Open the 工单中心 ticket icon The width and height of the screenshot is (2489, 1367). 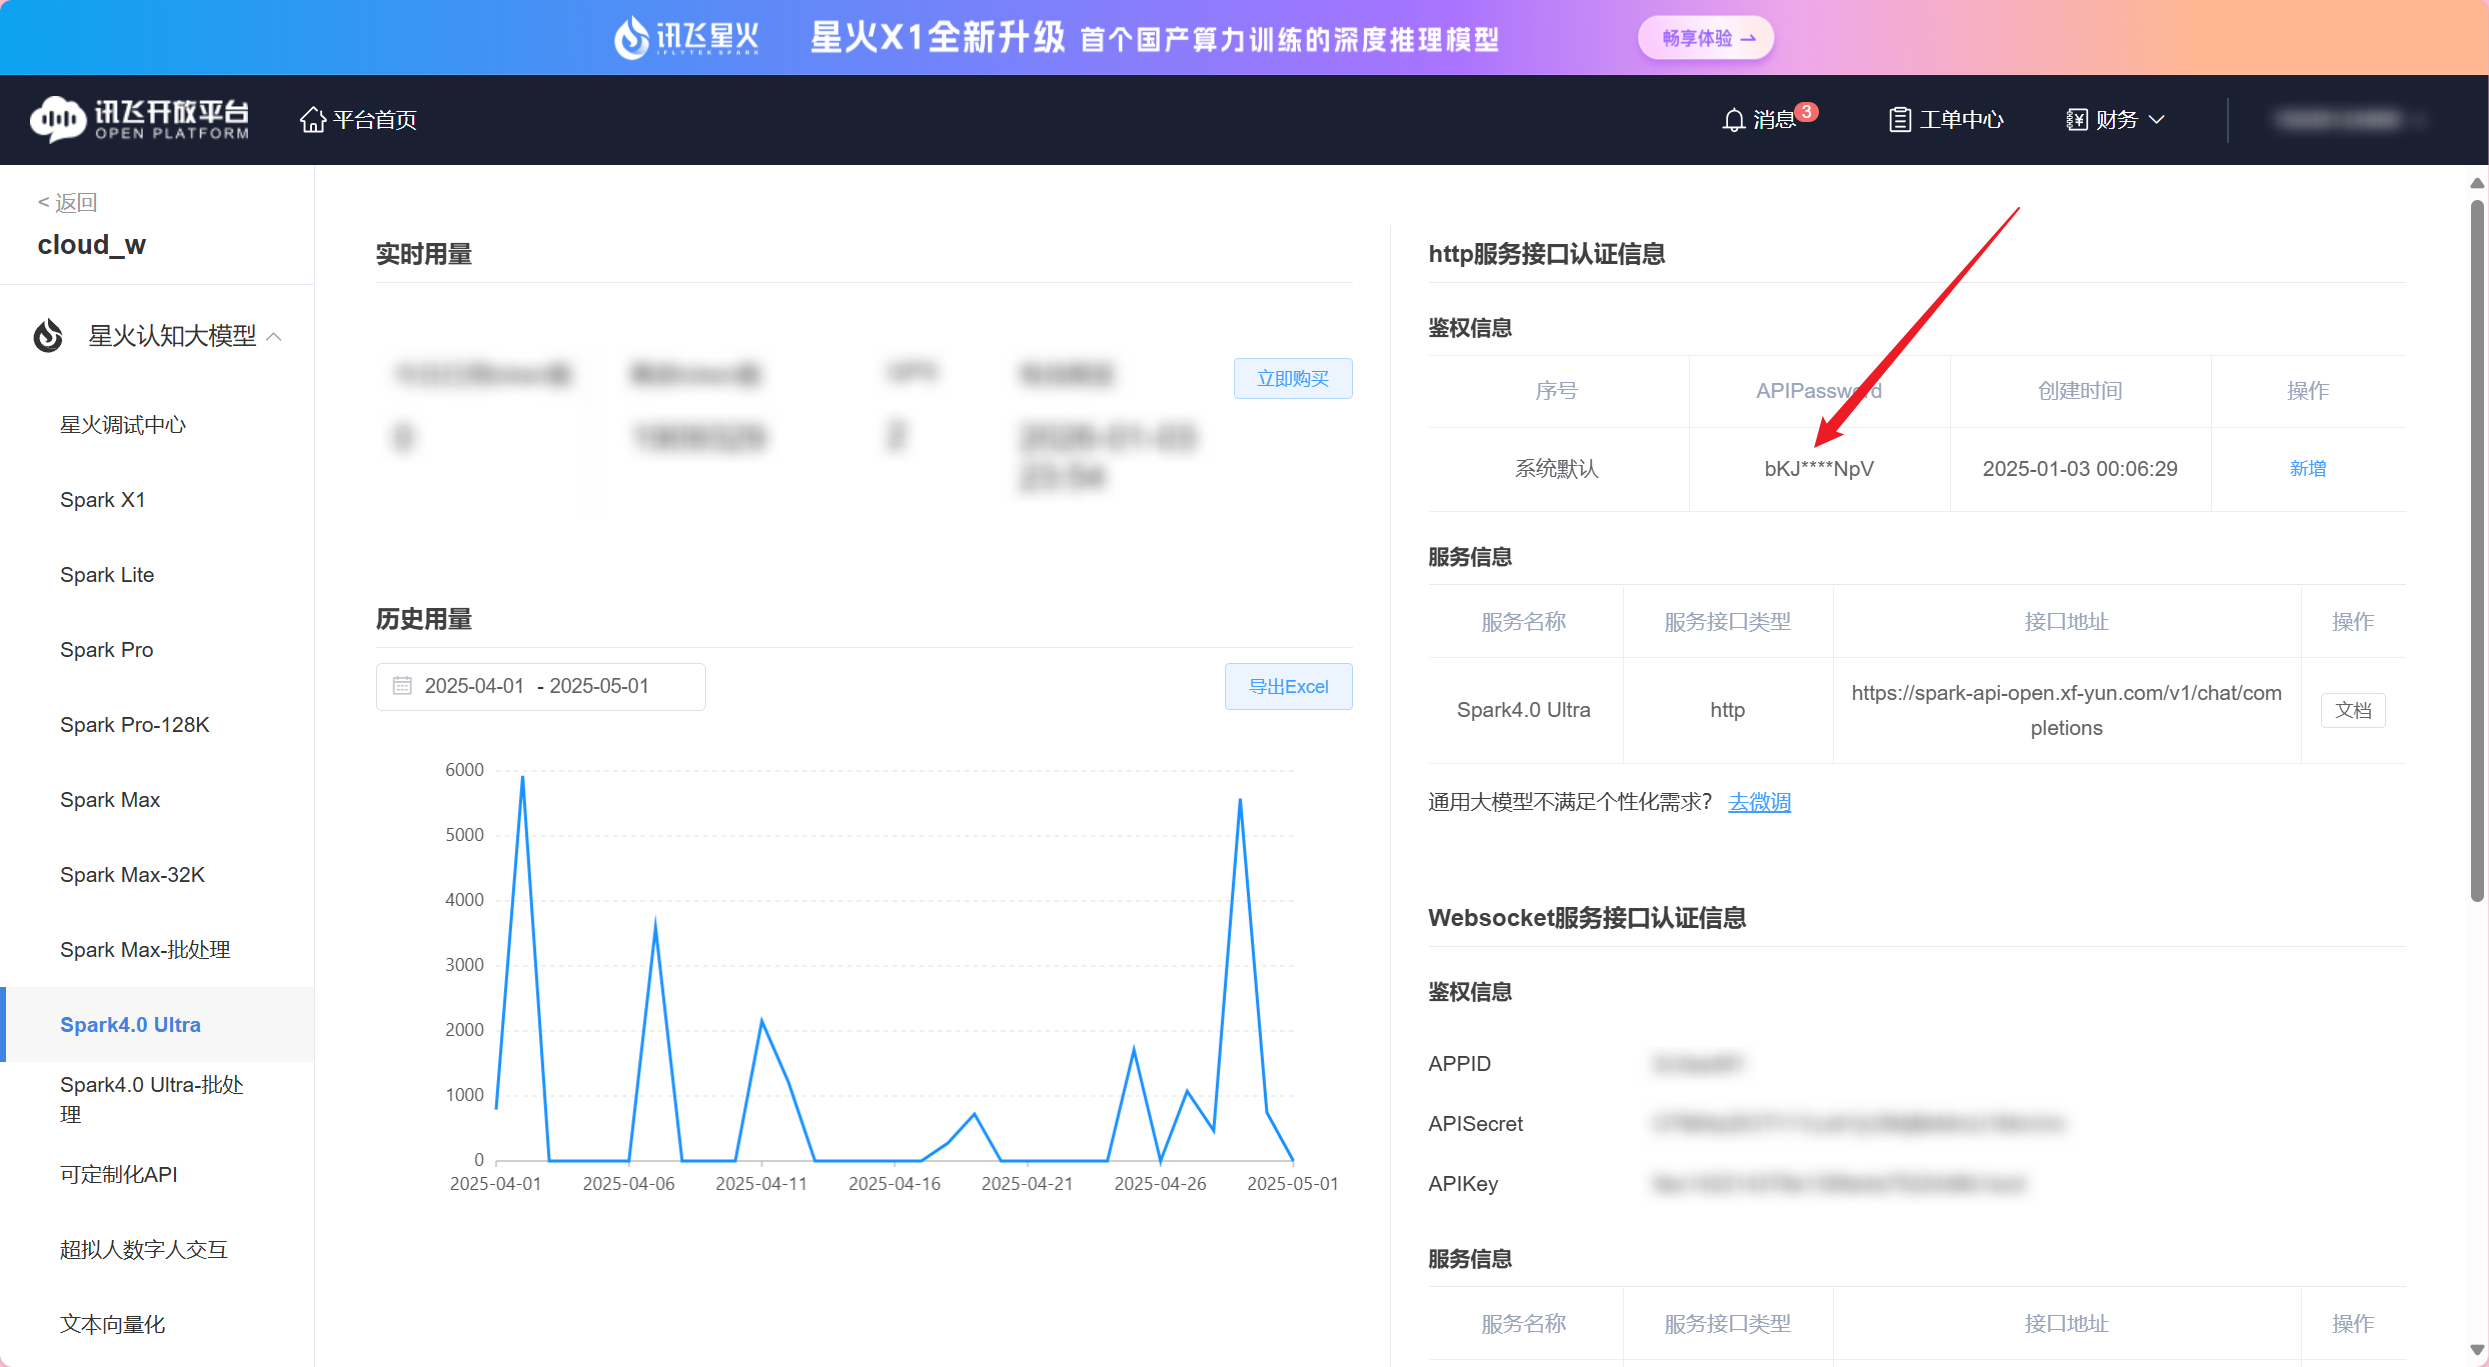(x=1900, y=120)
